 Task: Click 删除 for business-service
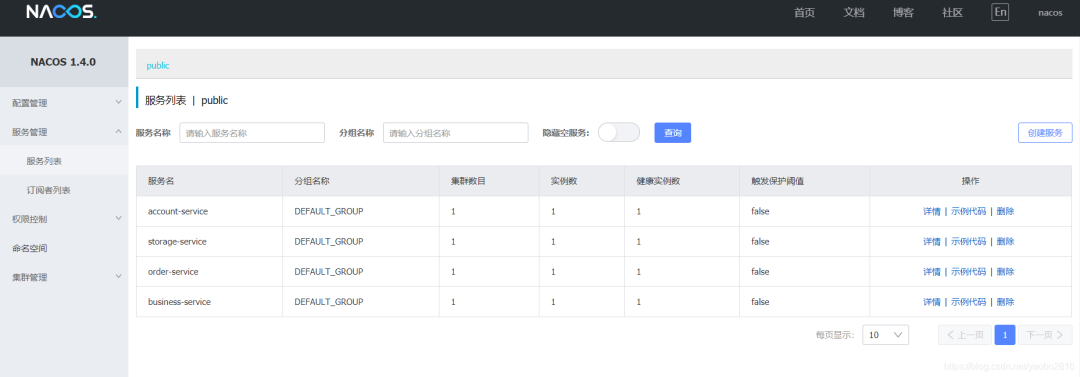tap(1005, 302)
